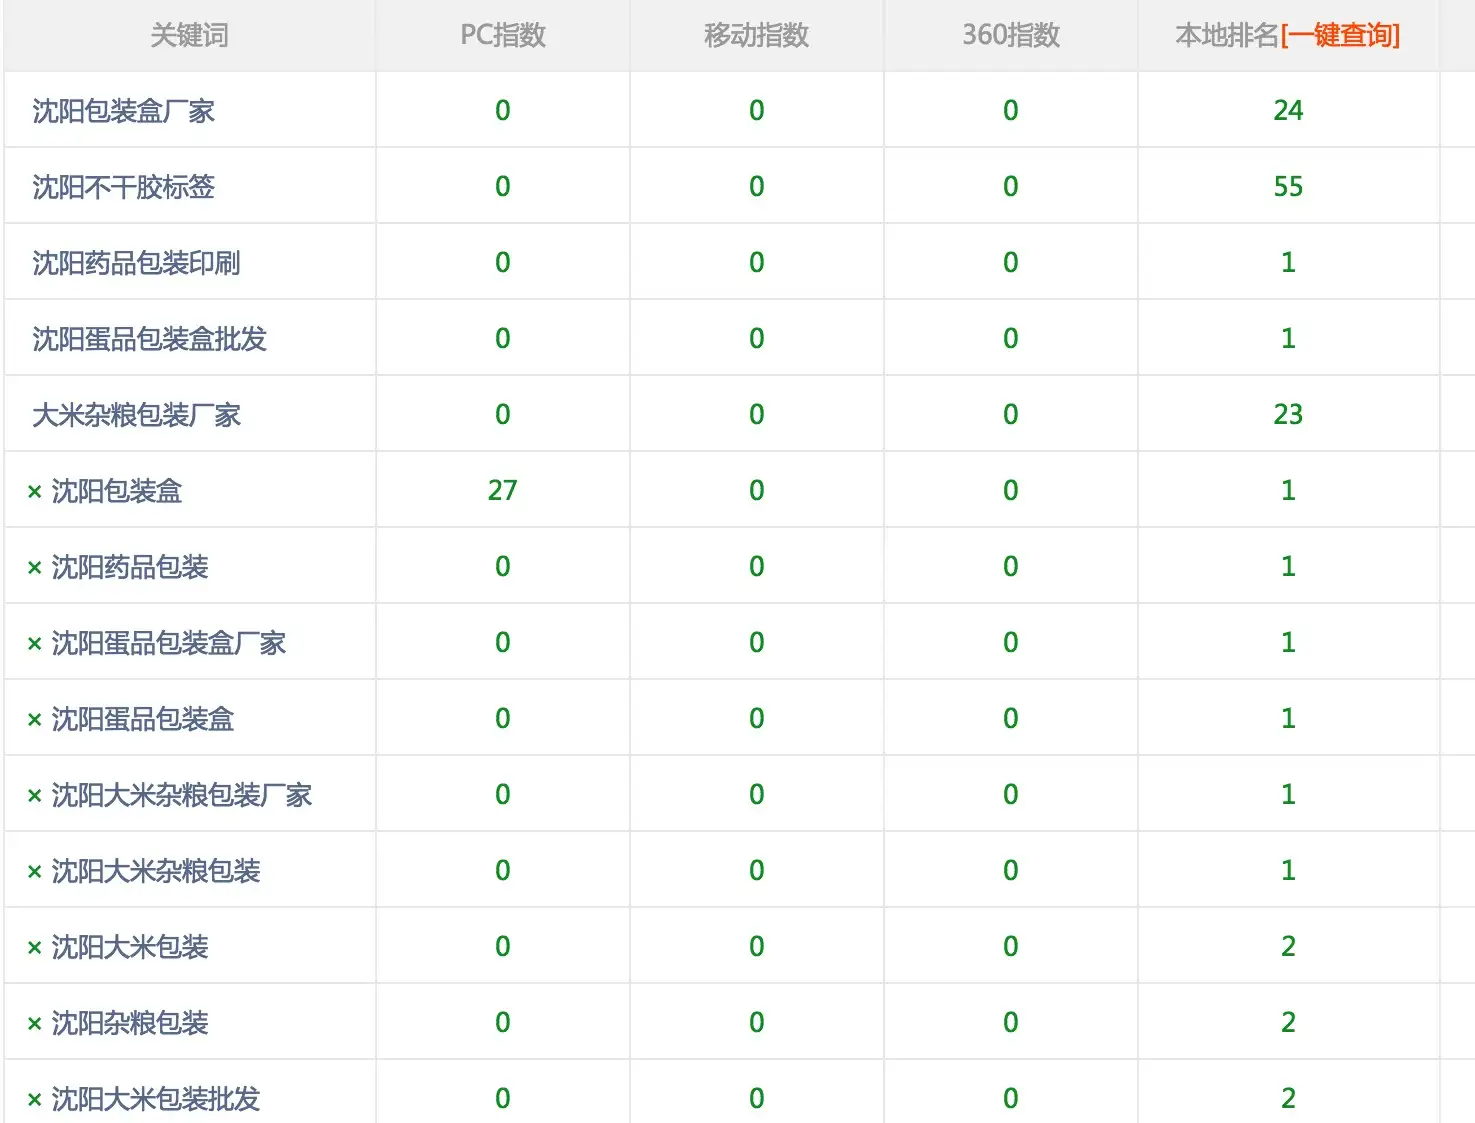
Task: Click PC index value 27 for 沈阳包装盒
Action: pyautogui.click(x=503, y=490)
